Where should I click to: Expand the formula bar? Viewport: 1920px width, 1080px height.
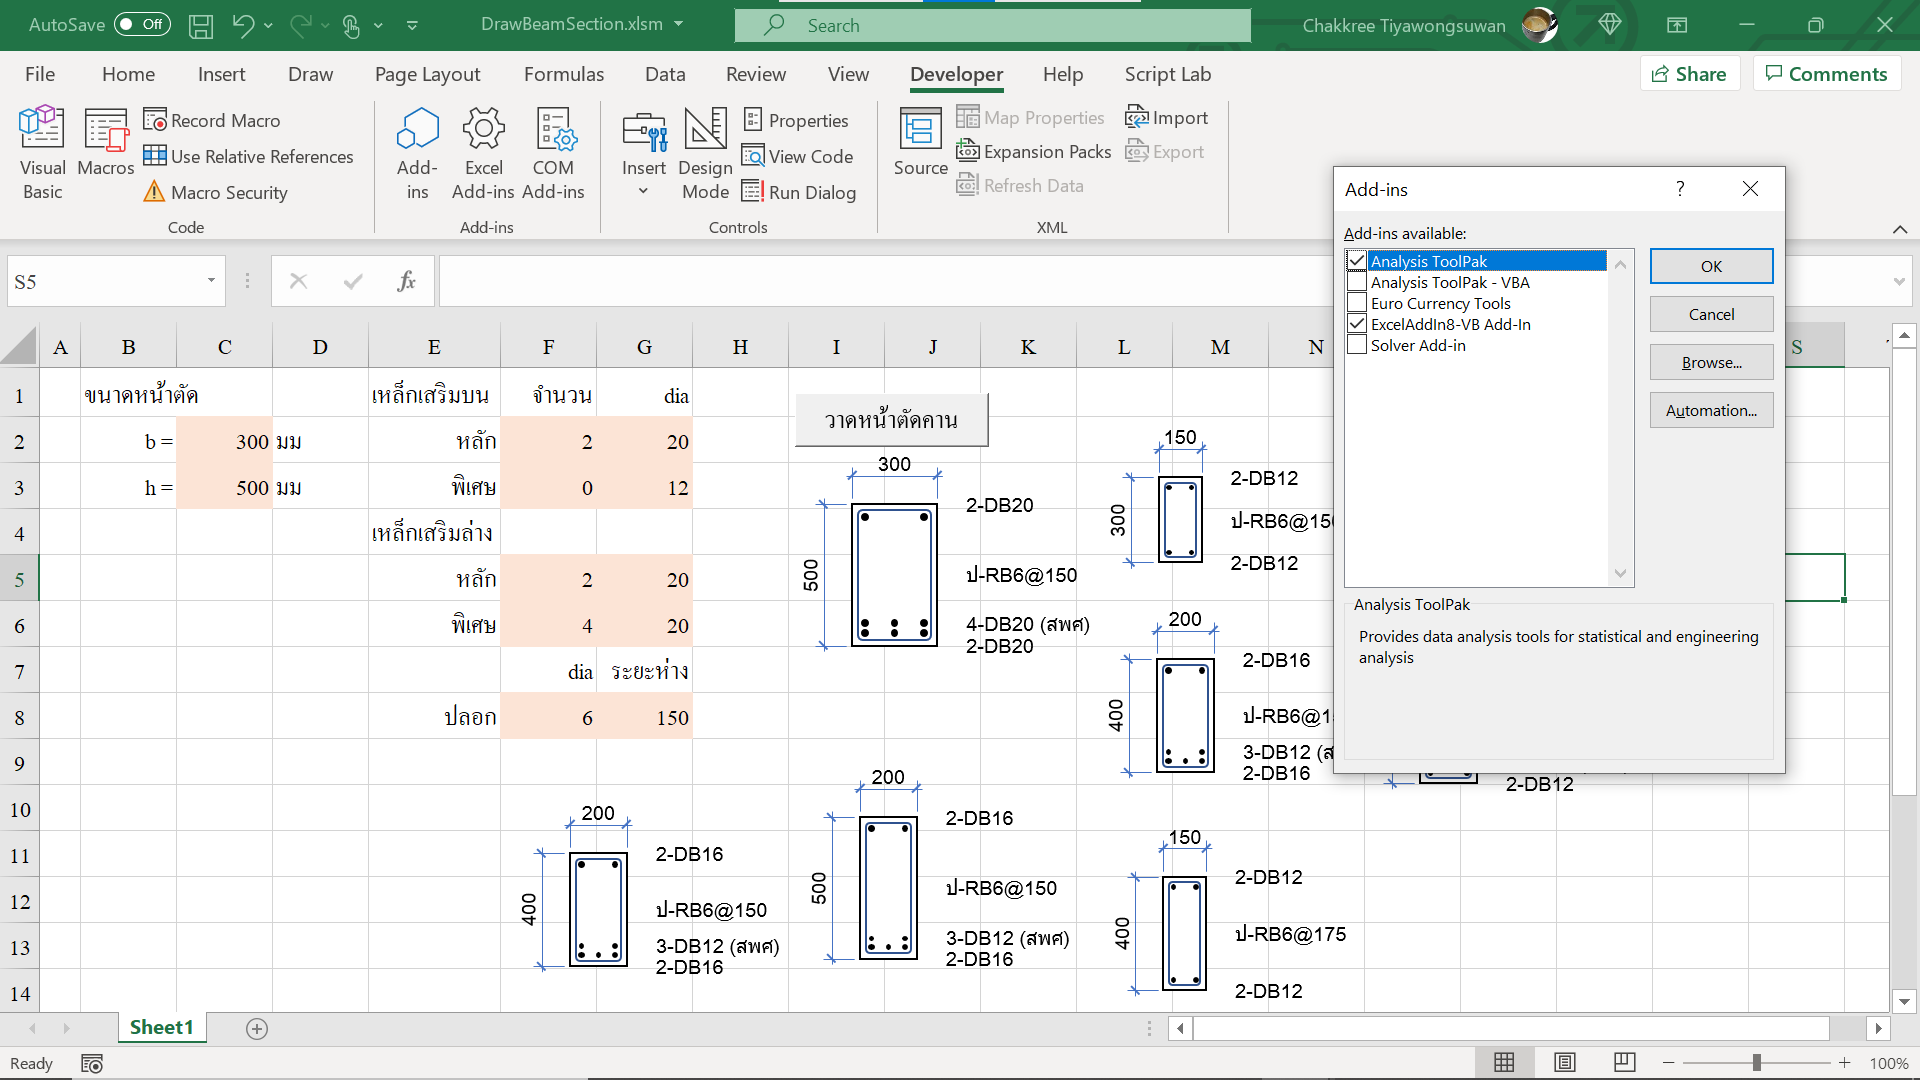pyautogui.click(x=1899, y=282)
